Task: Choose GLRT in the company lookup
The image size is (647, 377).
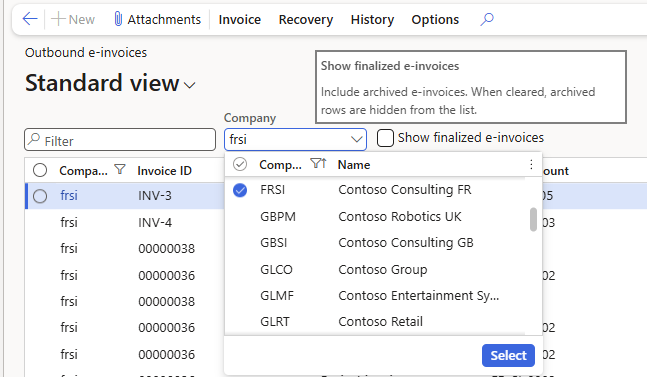Action: pos(275,322)
